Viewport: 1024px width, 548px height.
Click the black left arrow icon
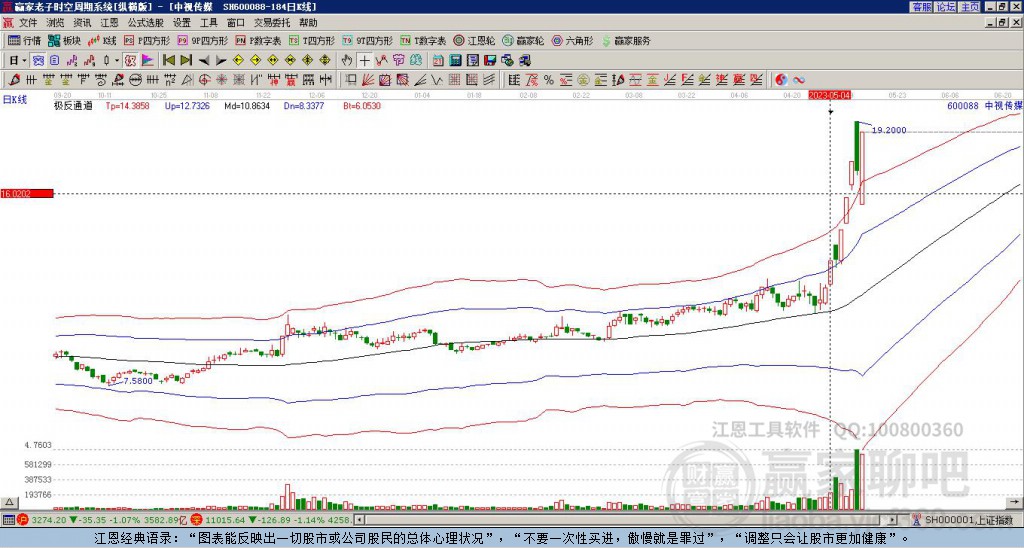pos(204,61)
